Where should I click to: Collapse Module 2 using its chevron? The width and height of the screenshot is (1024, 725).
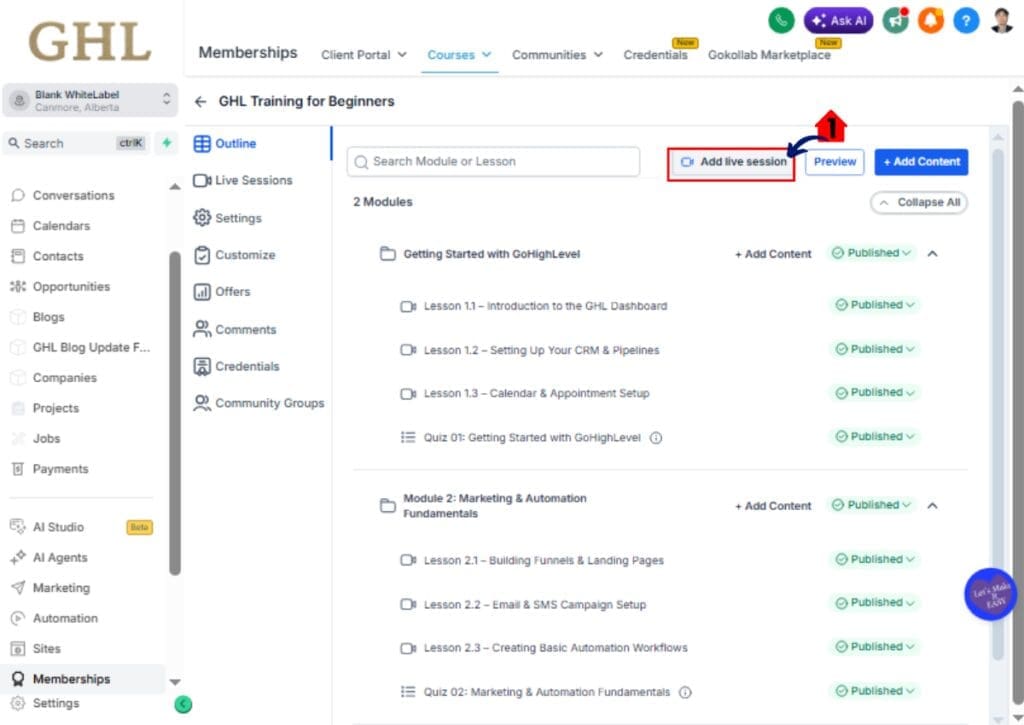point(933,506)
